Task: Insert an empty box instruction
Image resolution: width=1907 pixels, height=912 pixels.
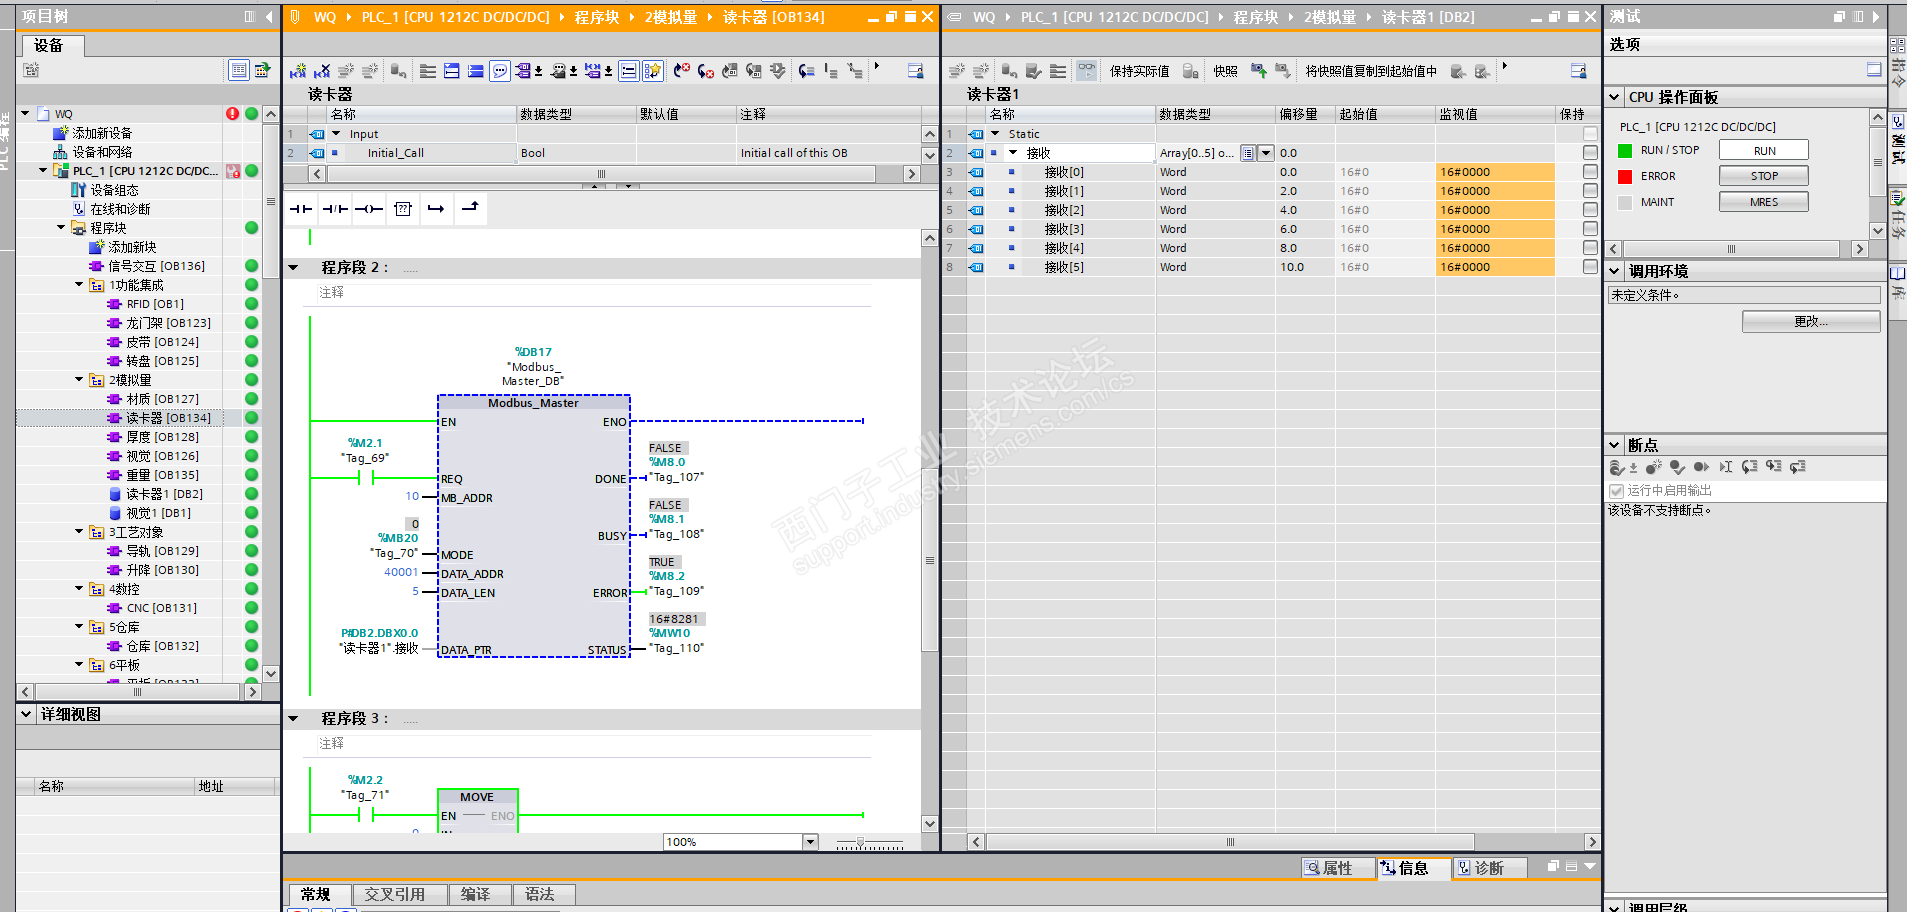Action: coord(403,209)
